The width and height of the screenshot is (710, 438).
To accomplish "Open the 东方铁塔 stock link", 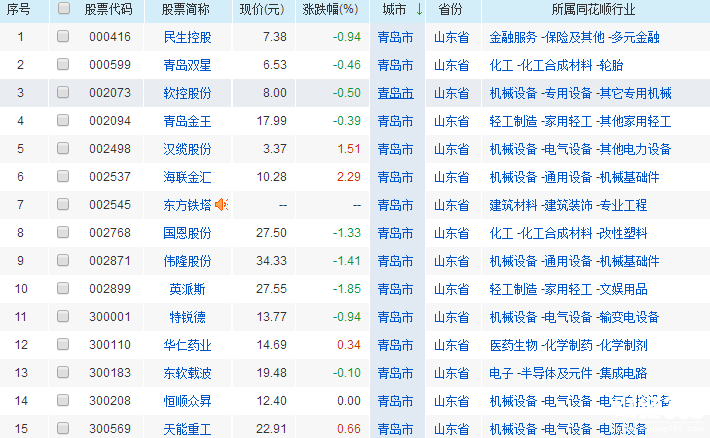I will pyautogui.click(x=187, y=205).
